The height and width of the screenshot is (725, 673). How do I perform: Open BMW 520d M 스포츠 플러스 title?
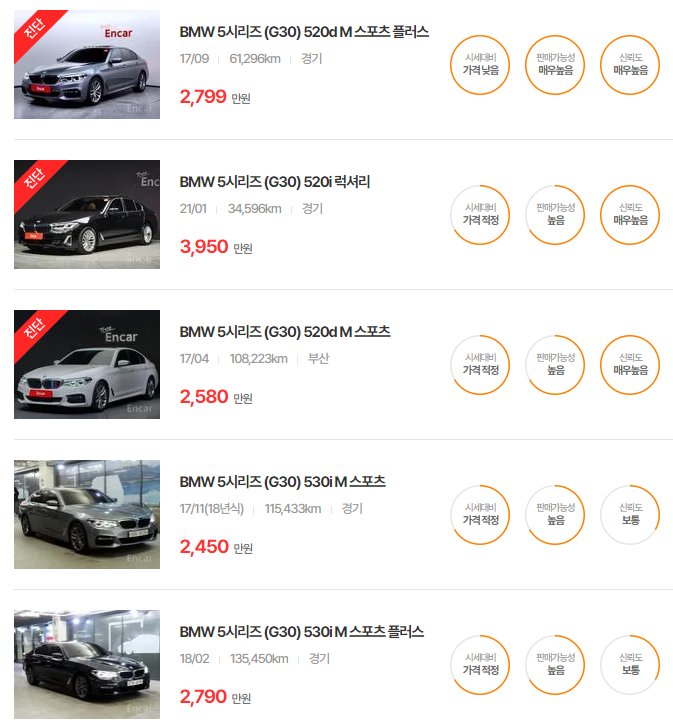tap(304, 32)
